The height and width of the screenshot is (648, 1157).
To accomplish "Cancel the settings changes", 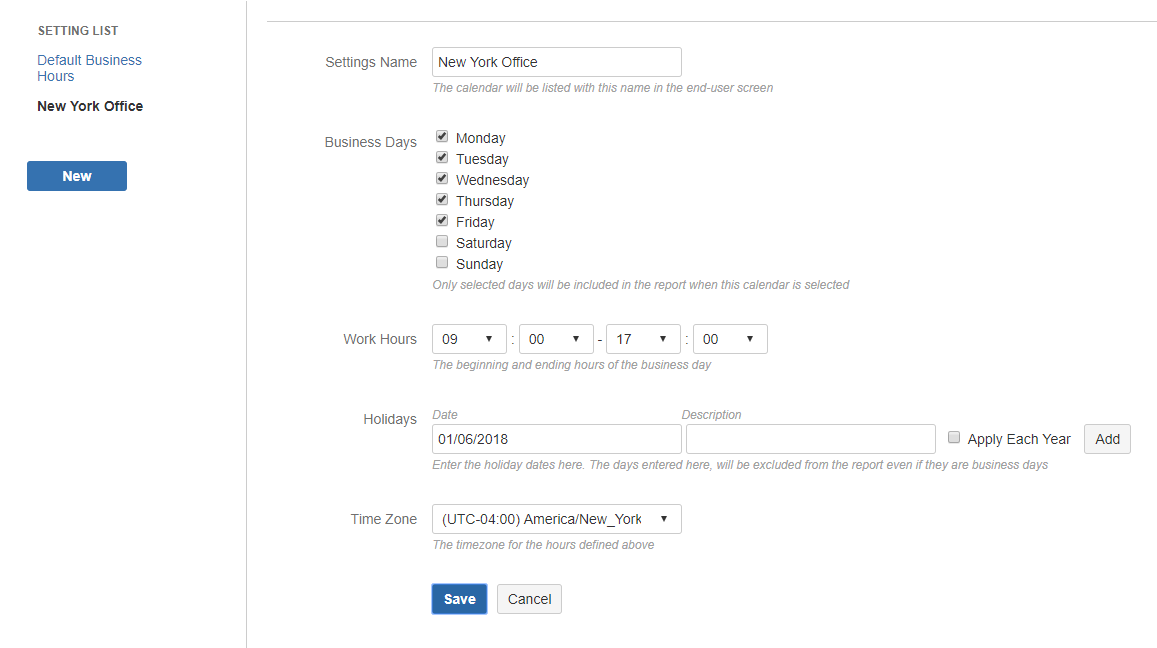I will click(x=529, y=599).
